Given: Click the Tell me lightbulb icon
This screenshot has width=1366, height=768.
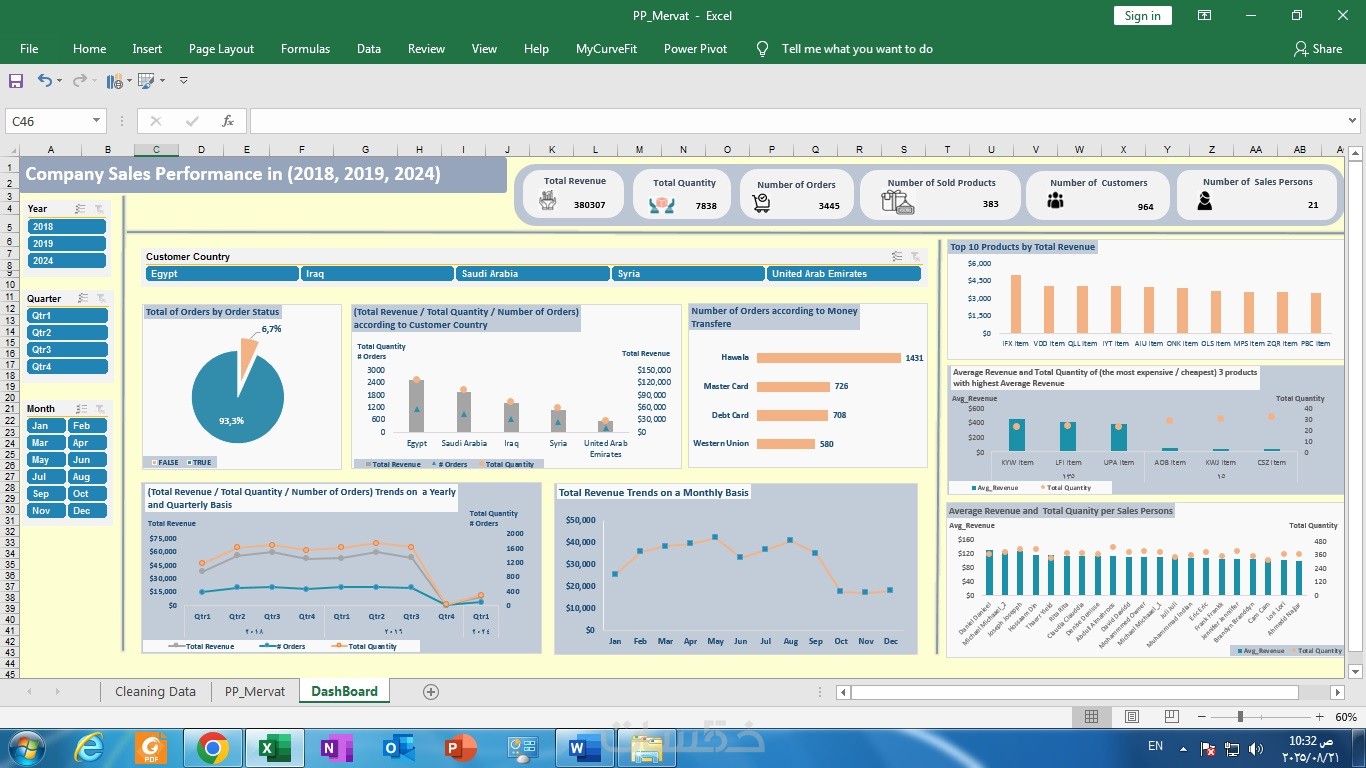Looking at the screenshot, I should tap(763, 48).
